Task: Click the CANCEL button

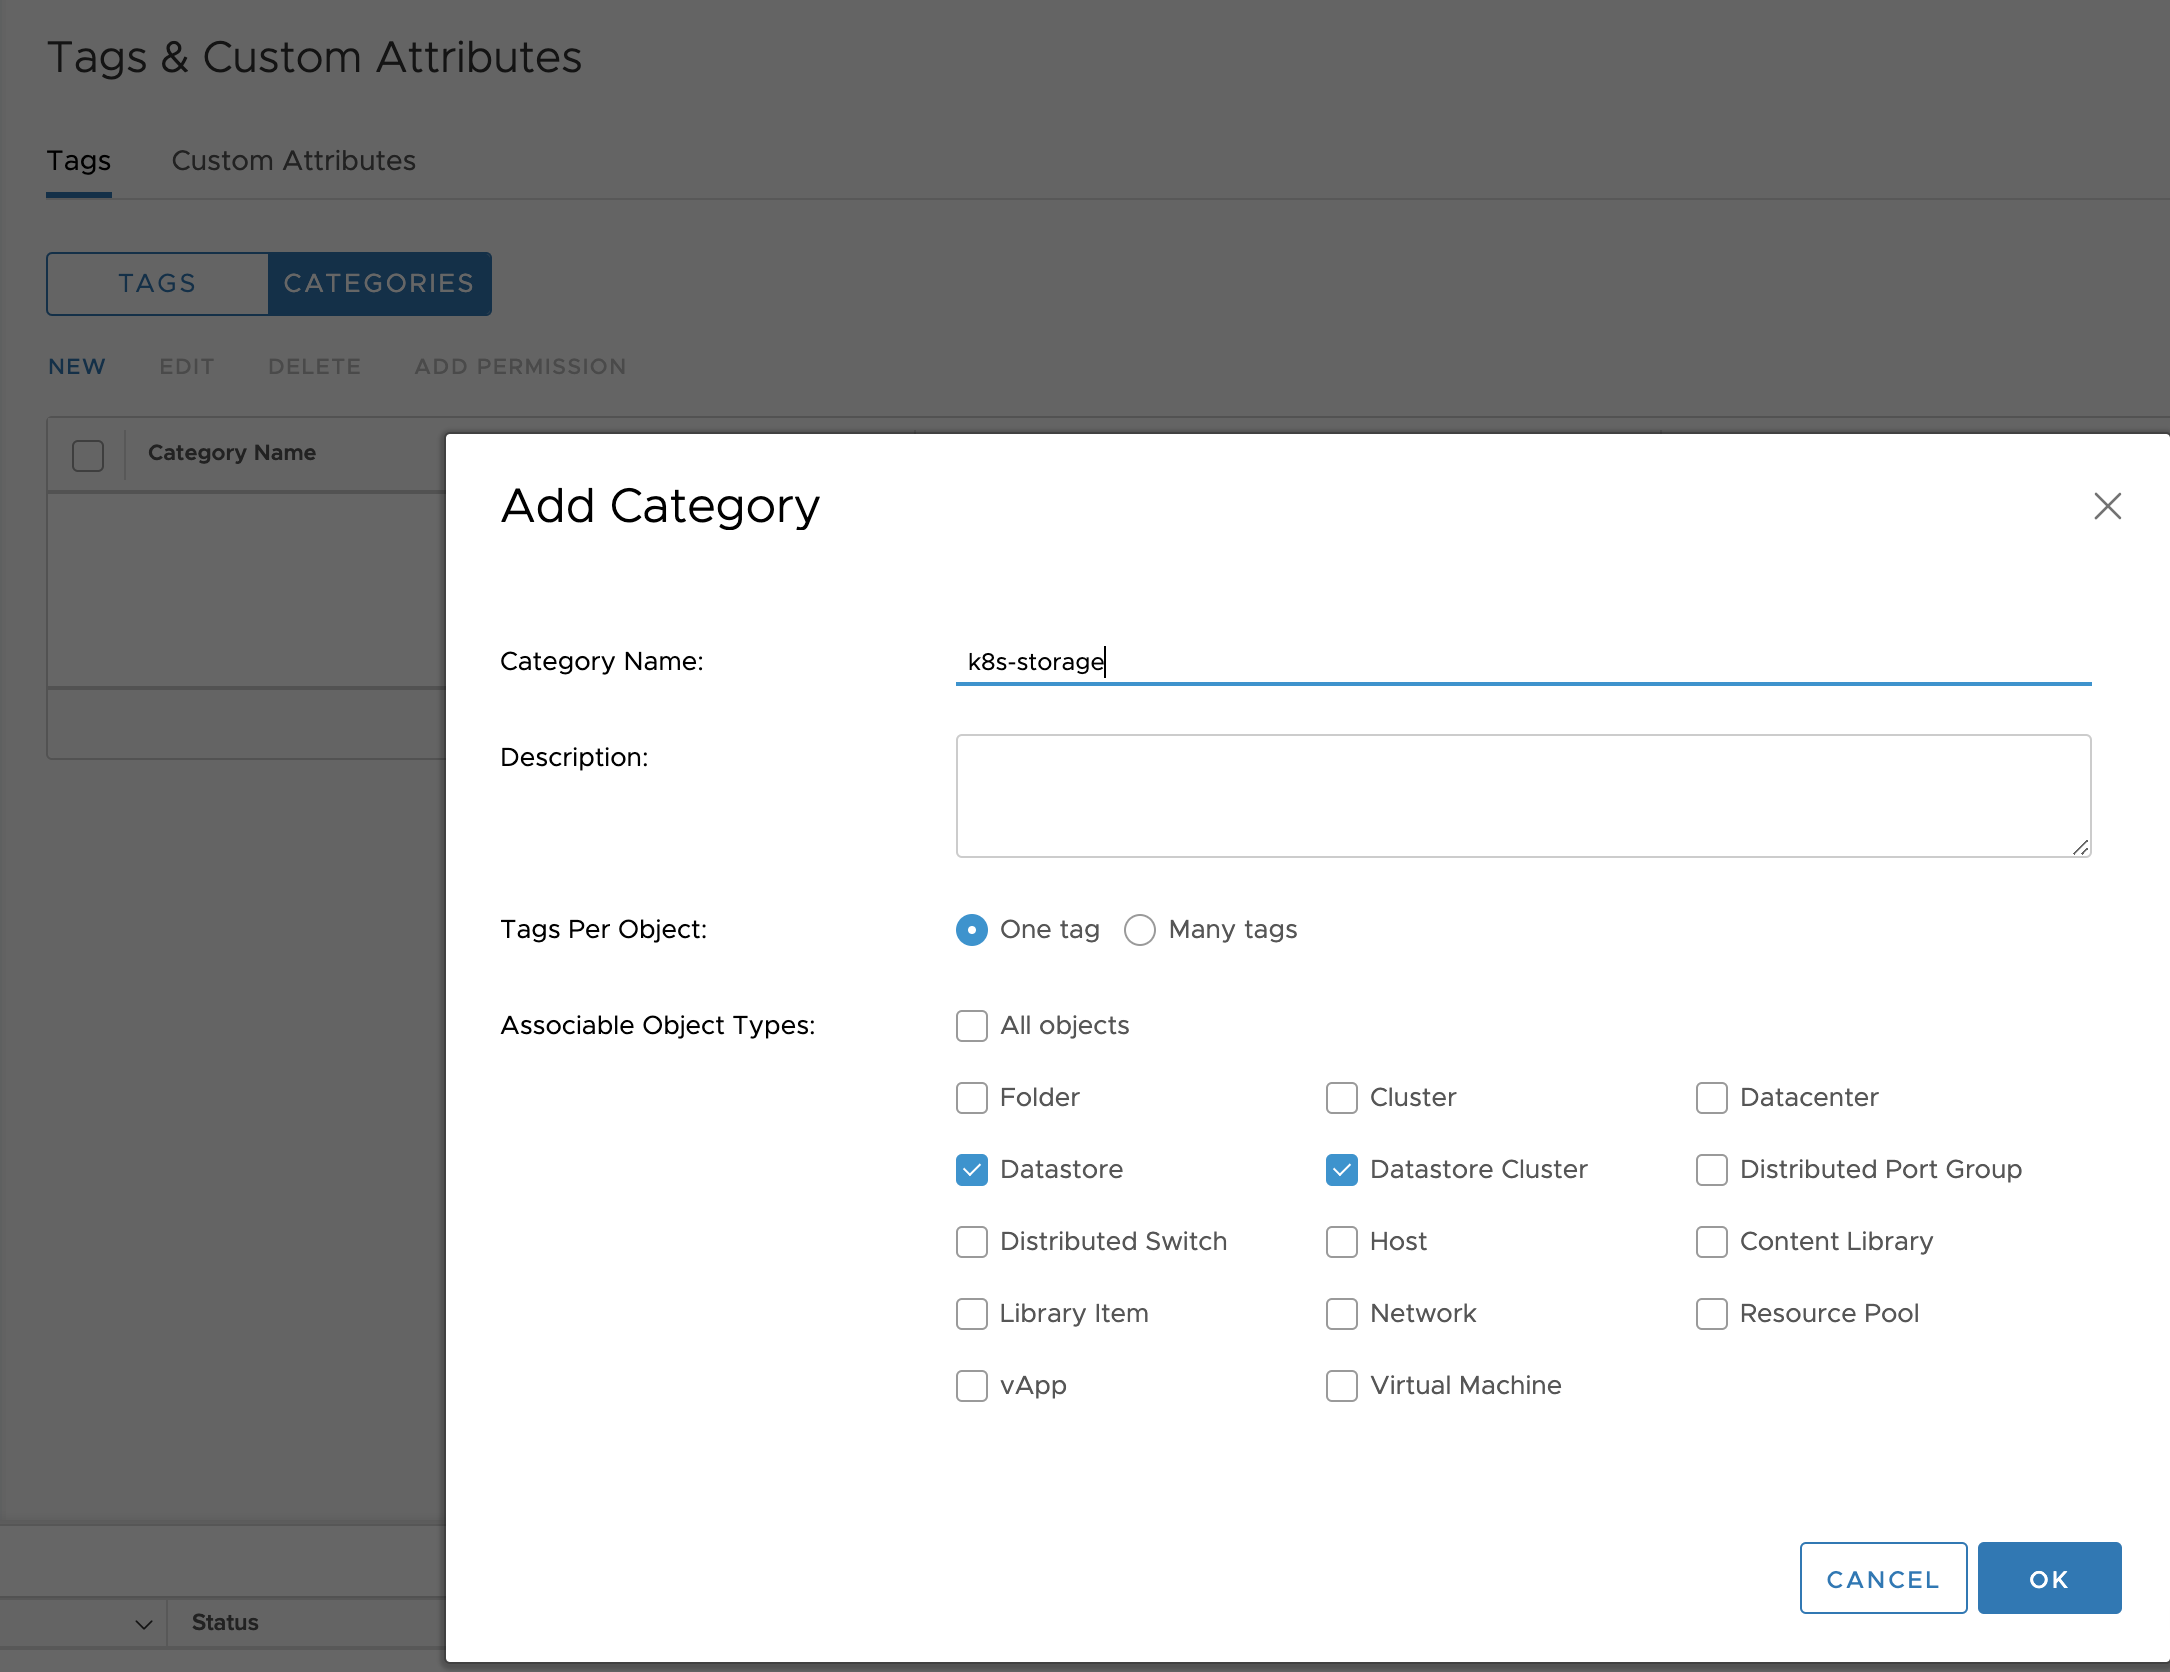Action: tap(1883, 1579)
